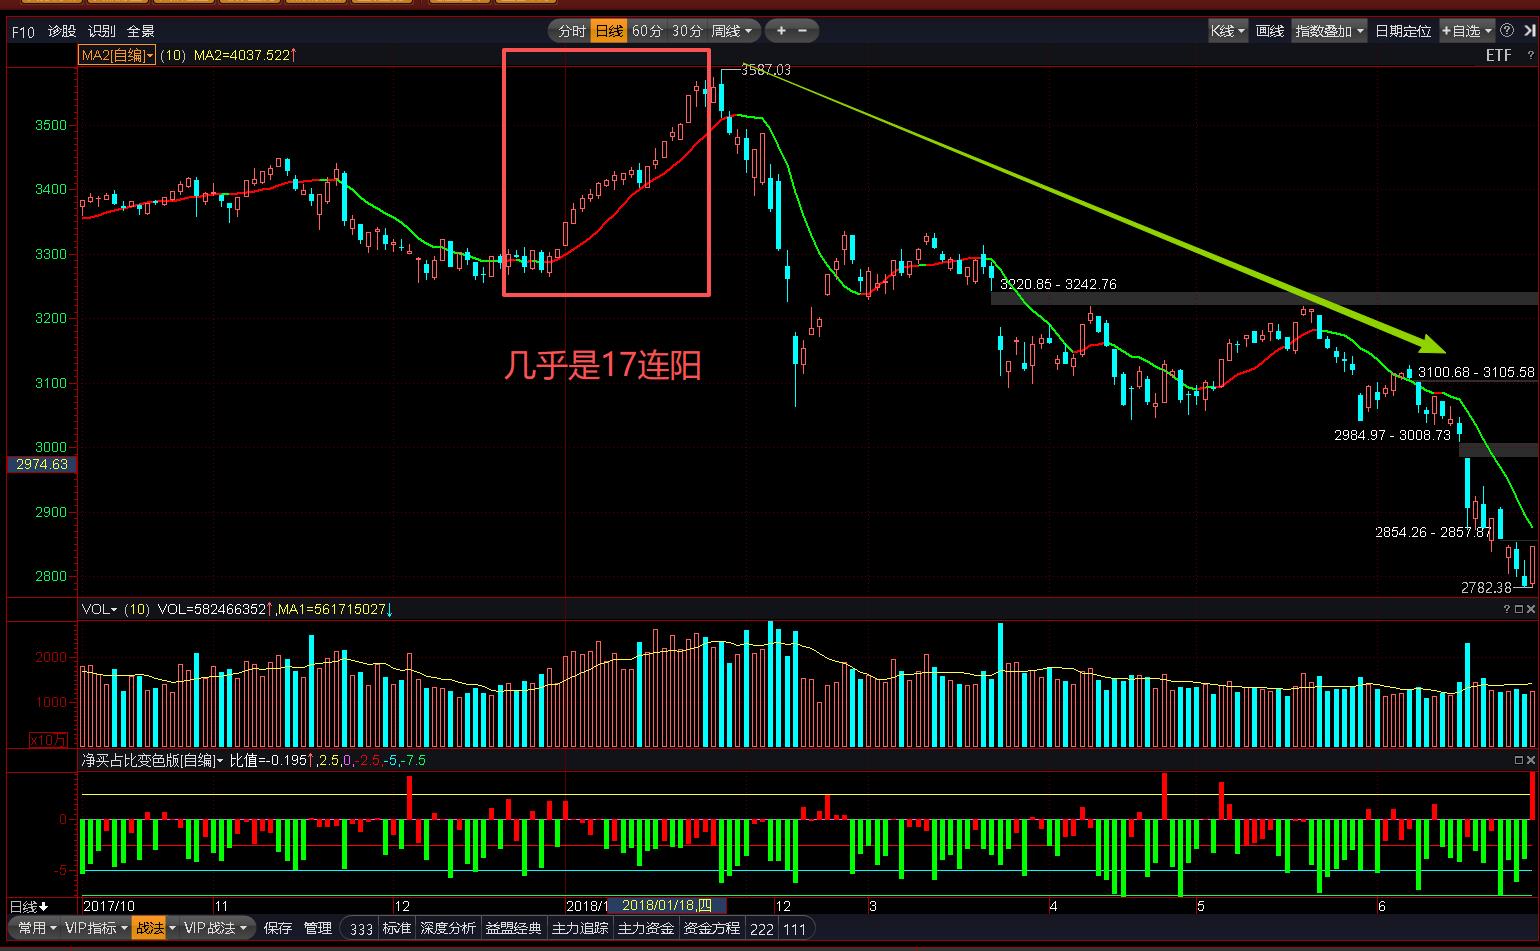
Task: Open help via top-right question mark icon
Action: 1531,56
